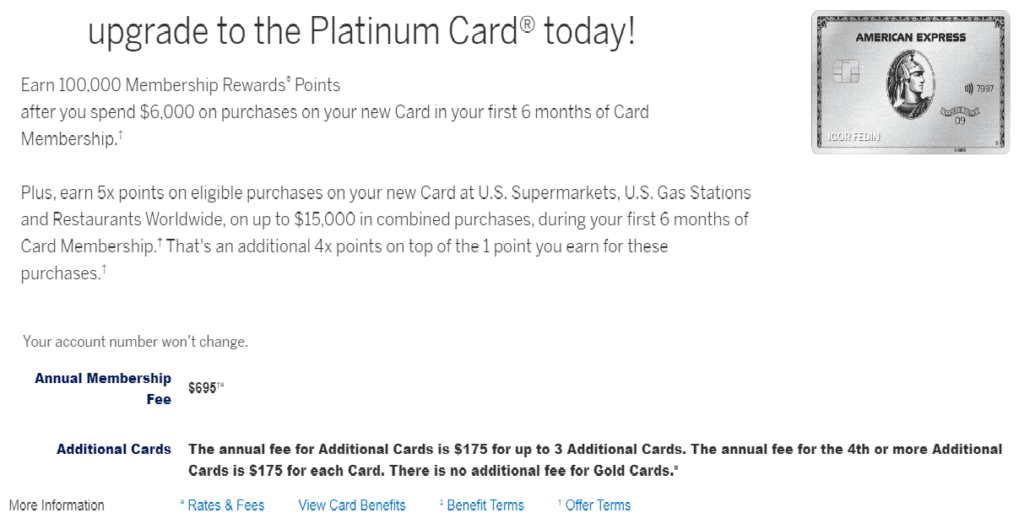Click the contactless symbol on card
The image size is (1024, 529).
[968, 88]
